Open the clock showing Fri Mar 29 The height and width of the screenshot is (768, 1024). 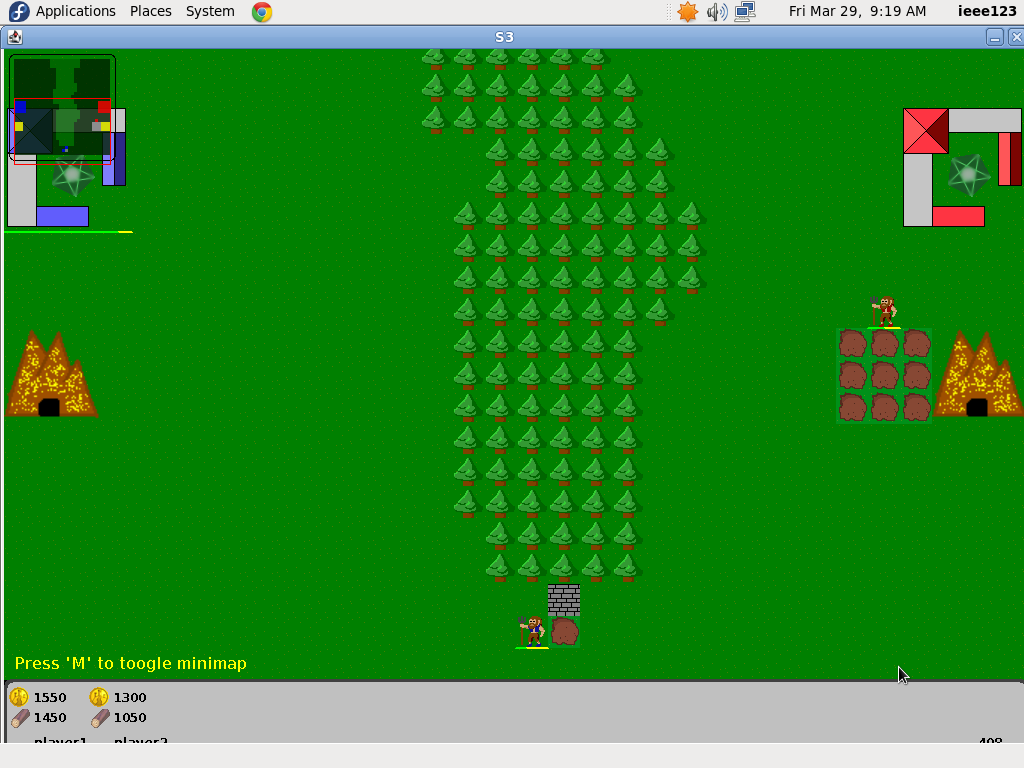coord(857,11)
